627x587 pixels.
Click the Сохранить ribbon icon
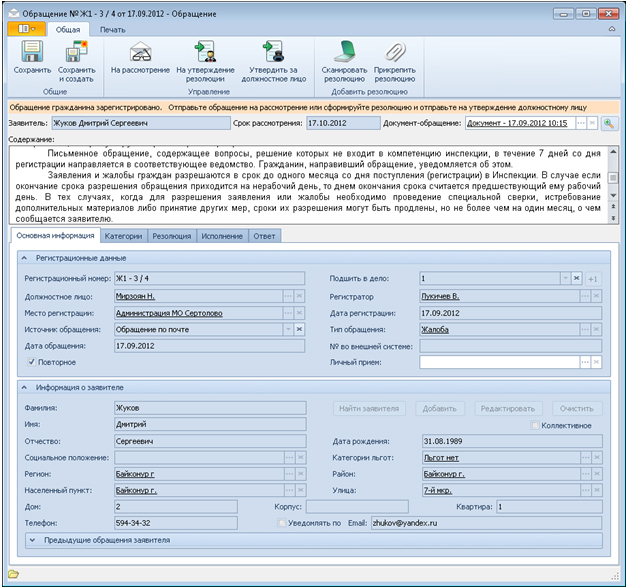click(x=32, y=52)
